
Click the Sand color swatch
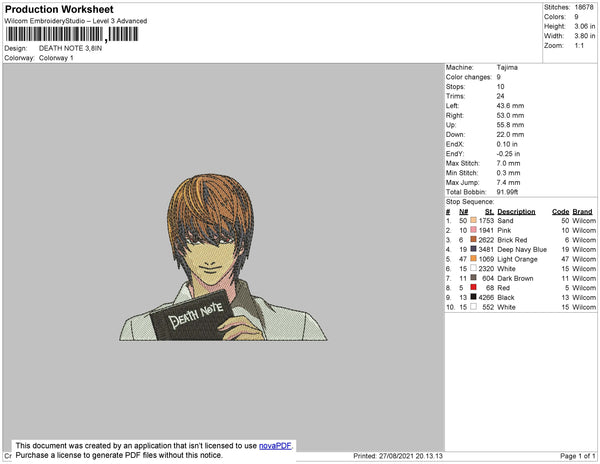coord(473,220)
